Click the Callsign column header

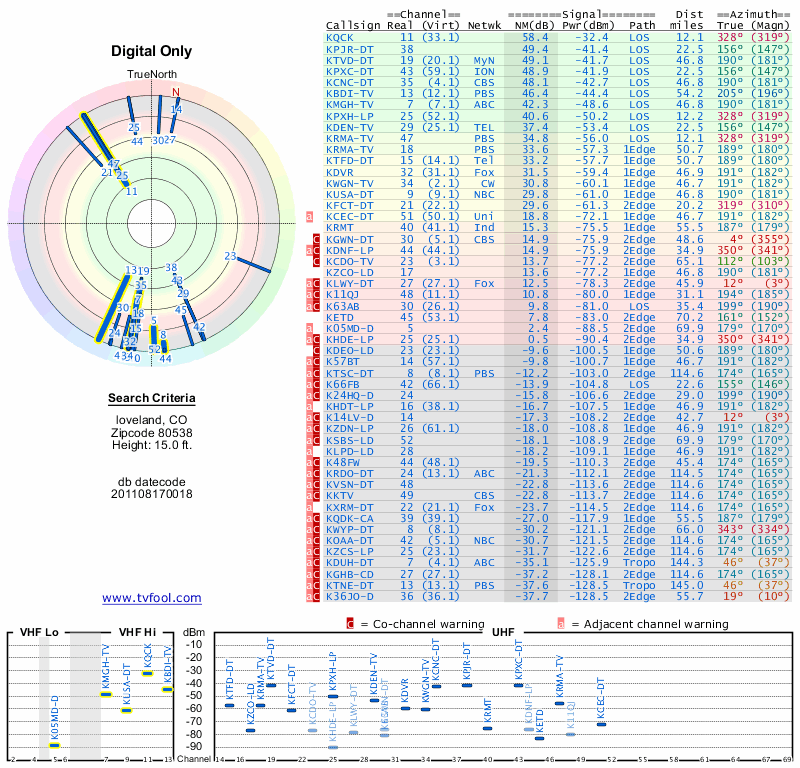pos(353,26)
